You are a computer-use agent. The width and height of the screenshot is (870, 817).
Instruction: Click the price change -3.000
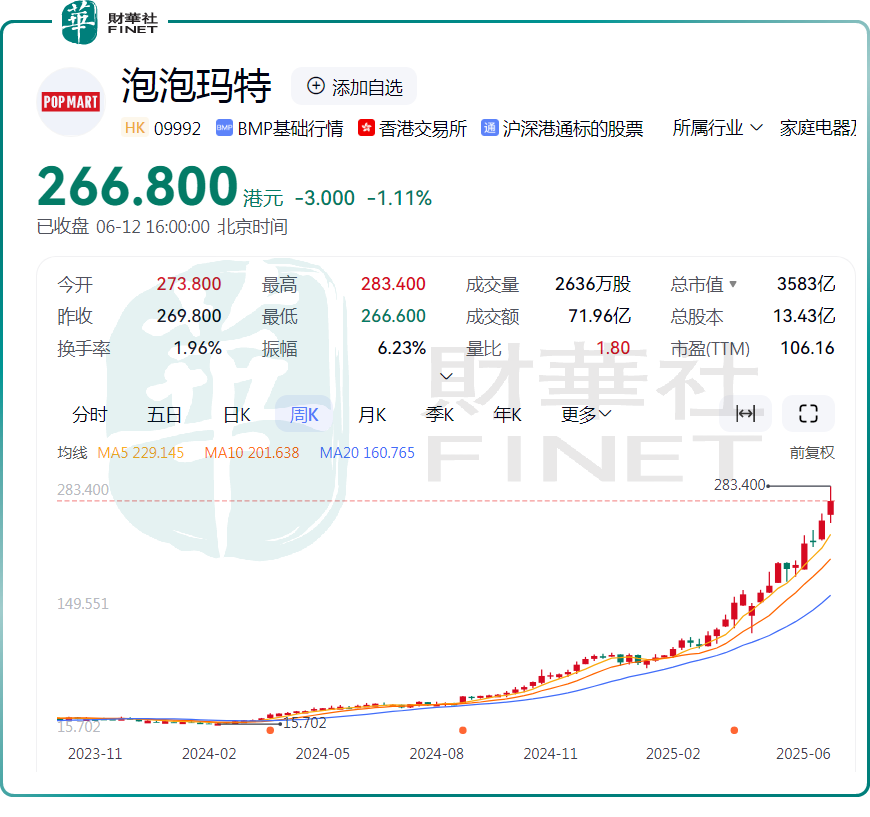[325, 198]
